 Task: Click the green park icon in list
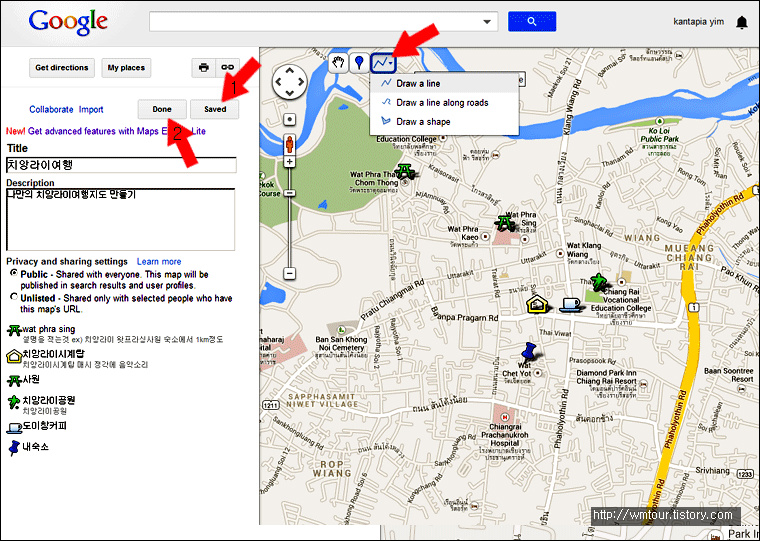pyautogui.click(x=14, y=402)
